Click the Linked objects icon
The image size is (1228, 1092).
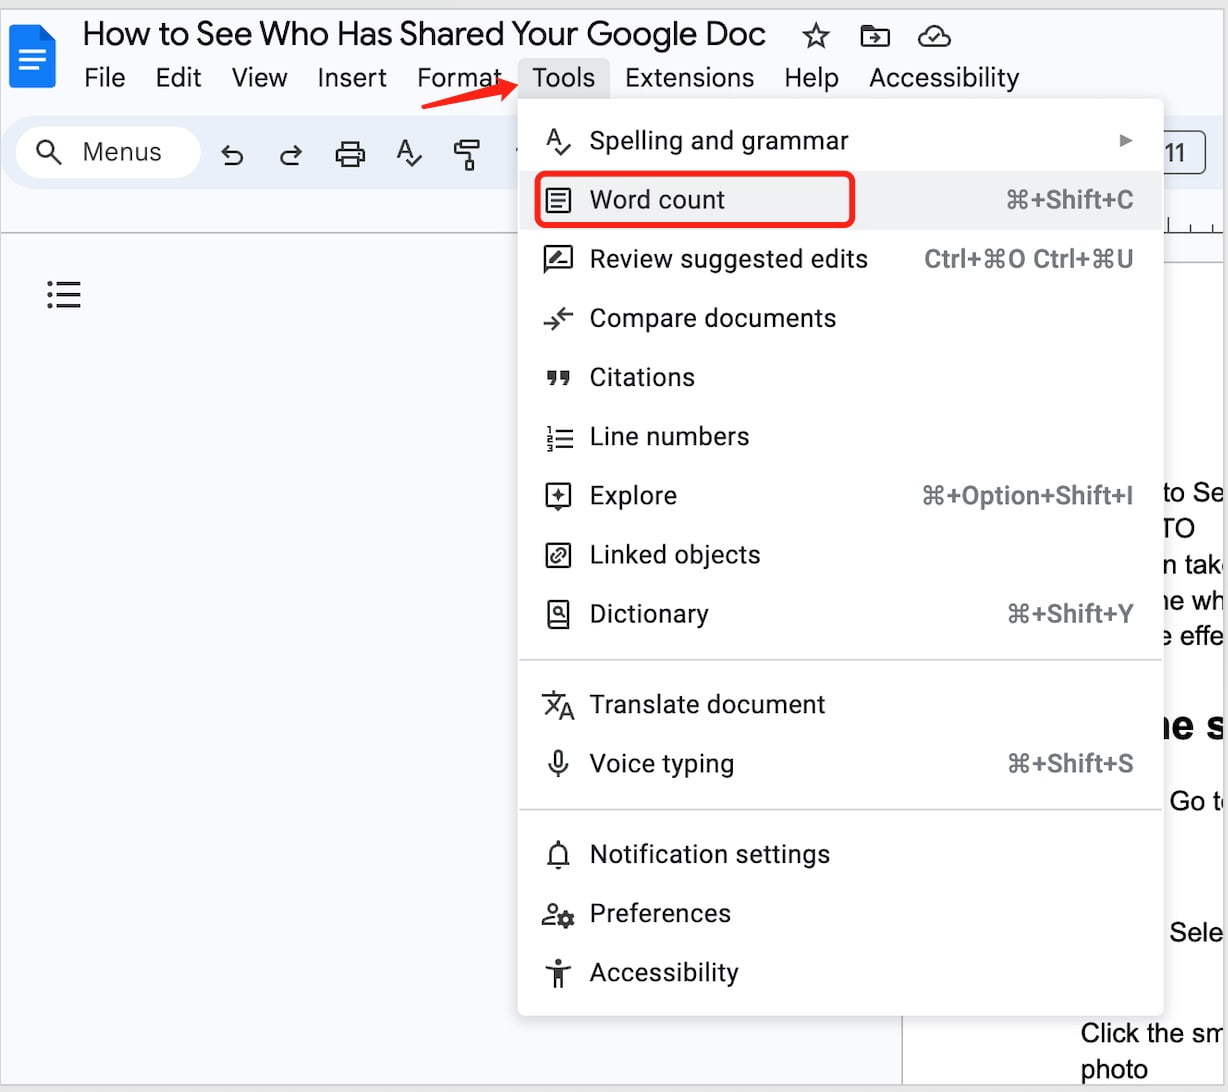[557, 555]
